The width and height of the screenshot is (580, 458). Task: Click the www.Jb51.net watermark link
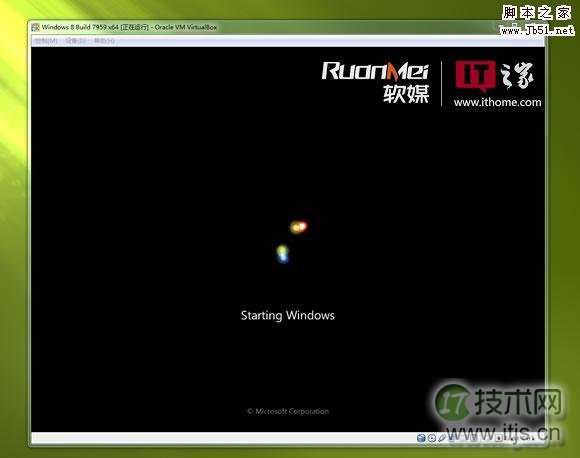click(537, 30)
